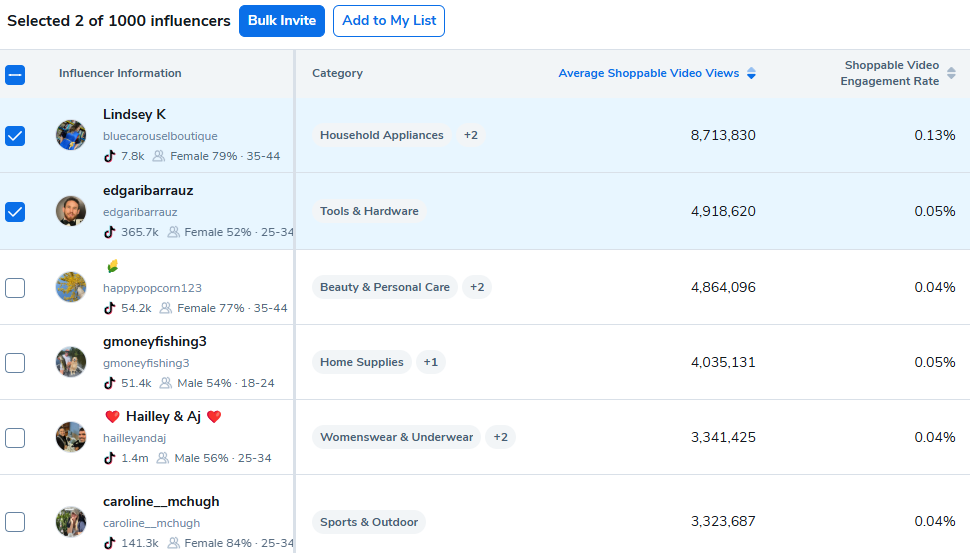Click TikTok icon in edgaribarrauz's row
970x553 pixels.
pyautogui.click(x=110, y=232)
